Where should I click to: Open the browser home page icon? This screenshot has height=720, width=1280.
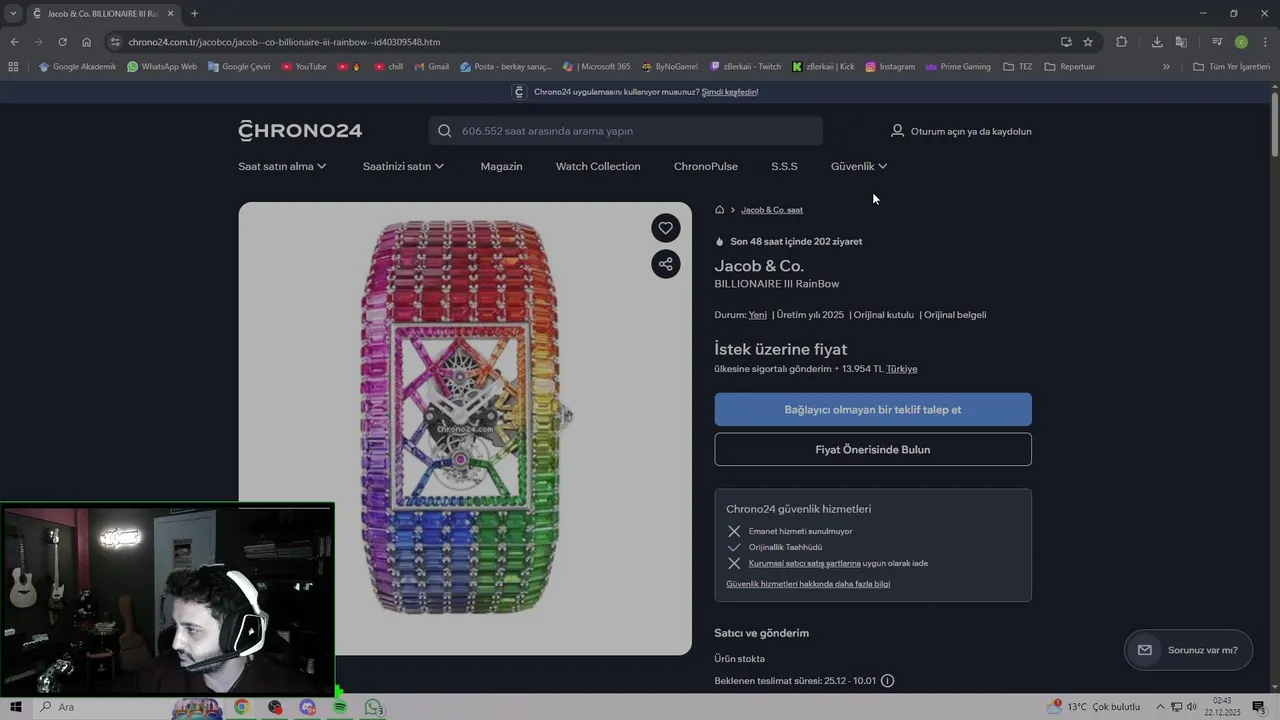[87, 42]
